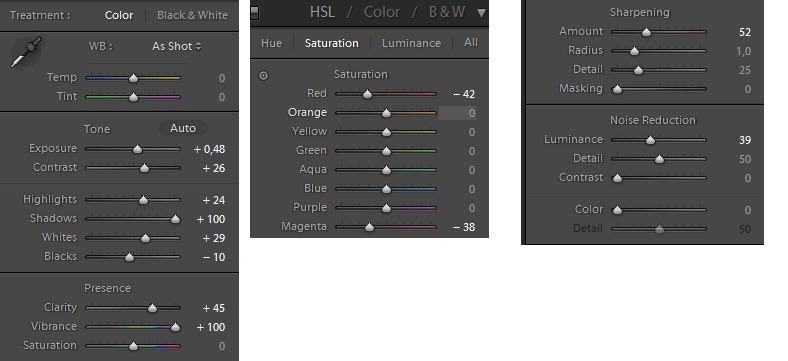Open the WB As Shot preset dropdown
The width and height of the screenshot is (788, 361).
pyautogui.click(x=176, y=46)
